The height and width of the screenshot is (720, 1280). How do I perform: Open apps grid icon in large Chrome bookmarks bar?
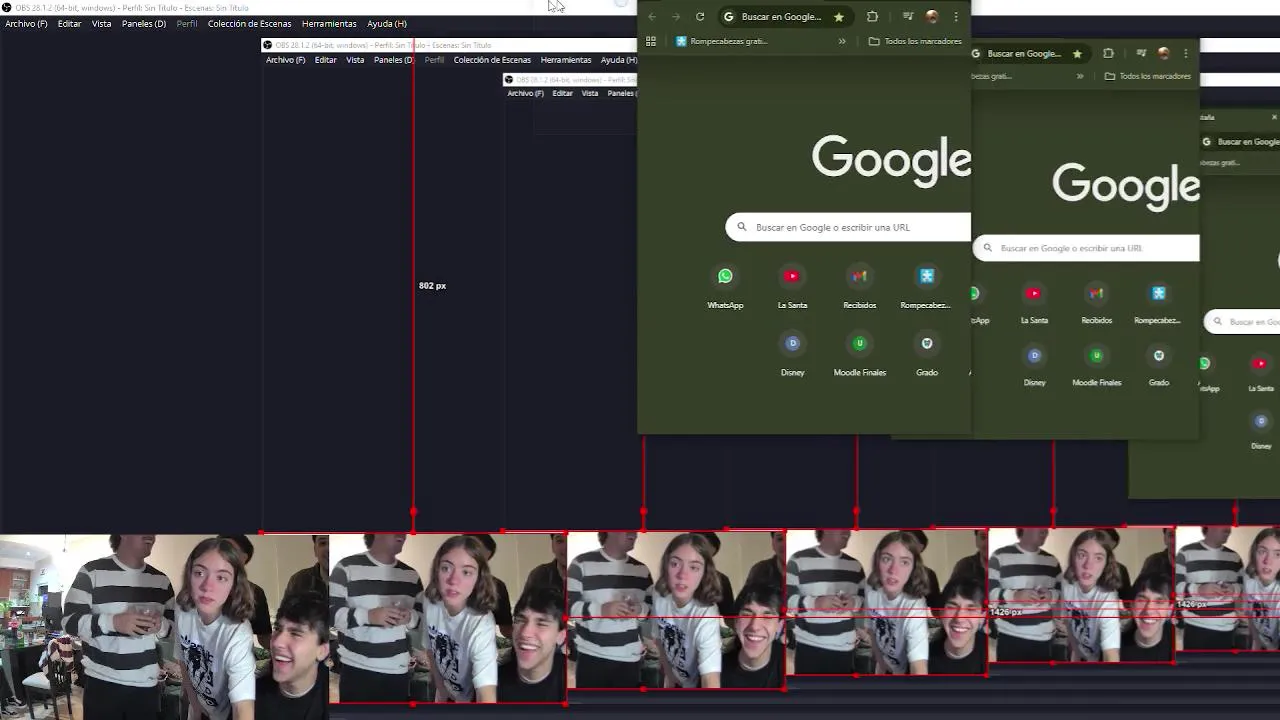[651, 41]
